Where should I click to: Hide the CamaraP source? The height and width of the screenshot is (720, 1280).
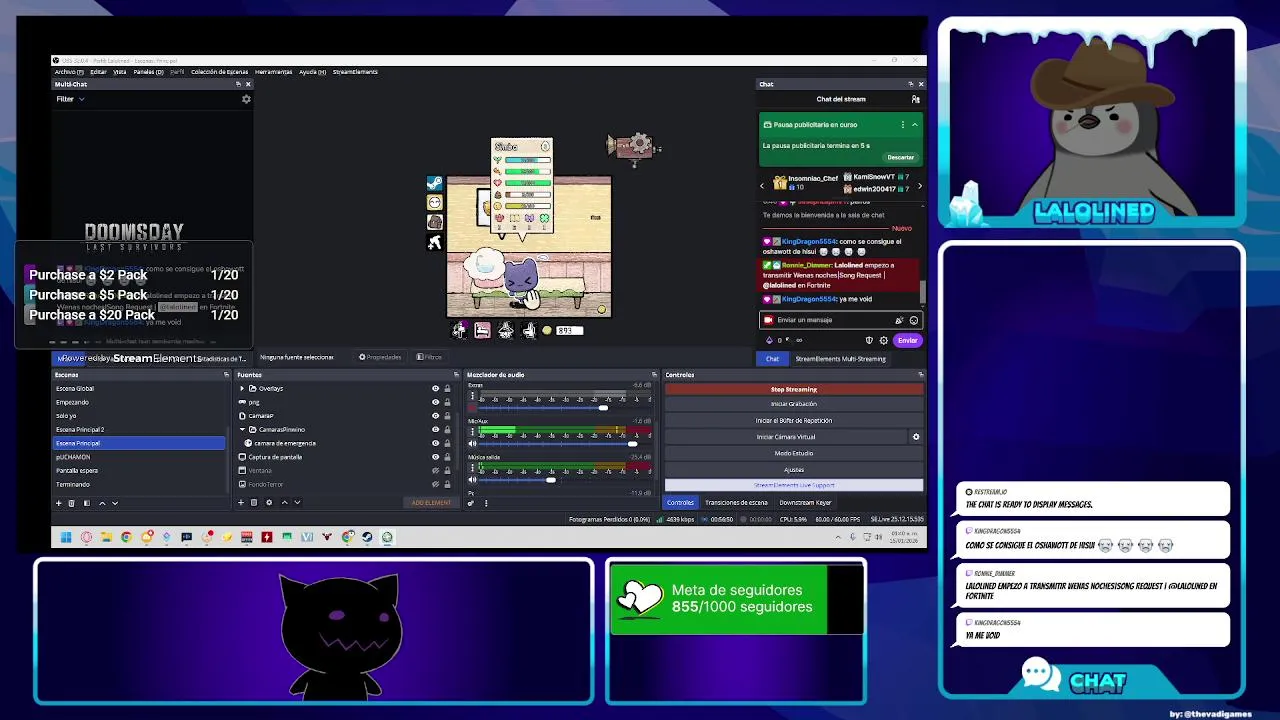tap(436, 416)
